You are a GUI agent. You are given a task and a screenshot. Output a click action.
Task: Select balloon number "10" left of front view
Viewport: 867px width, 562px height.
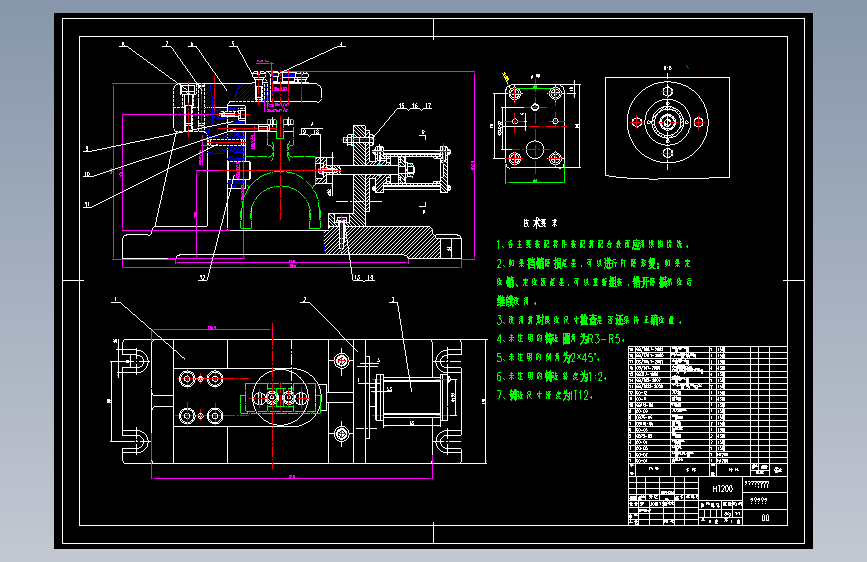87,175
